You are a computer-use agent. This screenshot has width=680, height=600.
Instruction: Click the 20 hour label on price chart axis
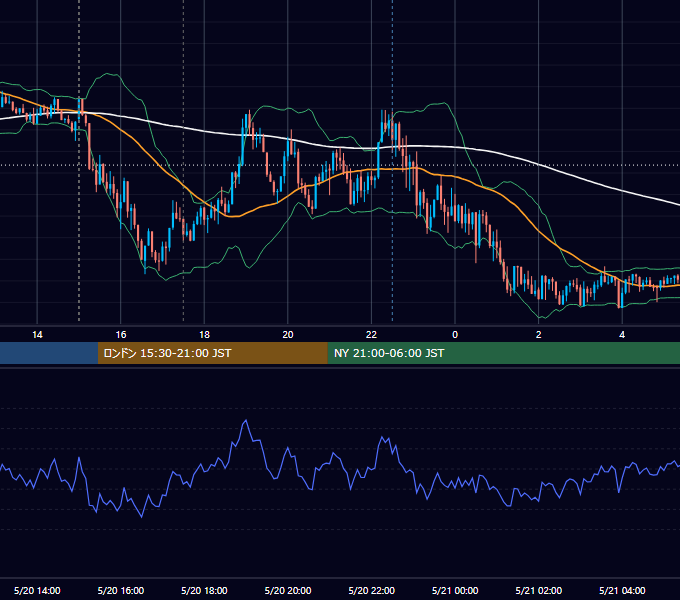tap(288, 335)
